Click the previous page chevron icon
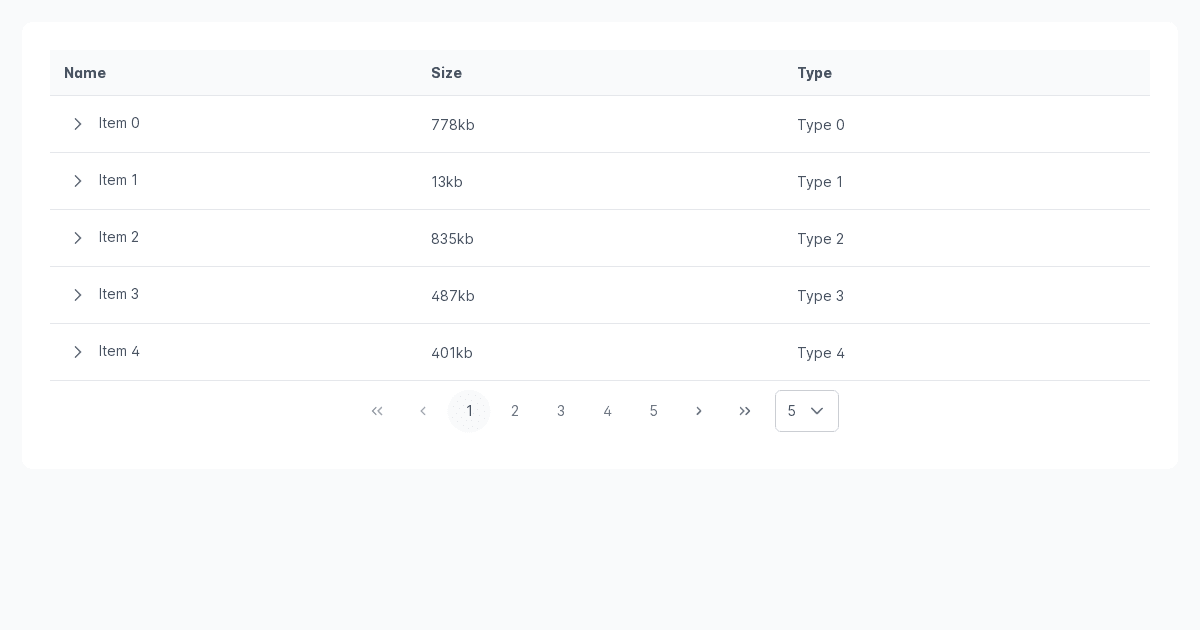Screen dimensions: 1200x630 (x=423, y=411)
